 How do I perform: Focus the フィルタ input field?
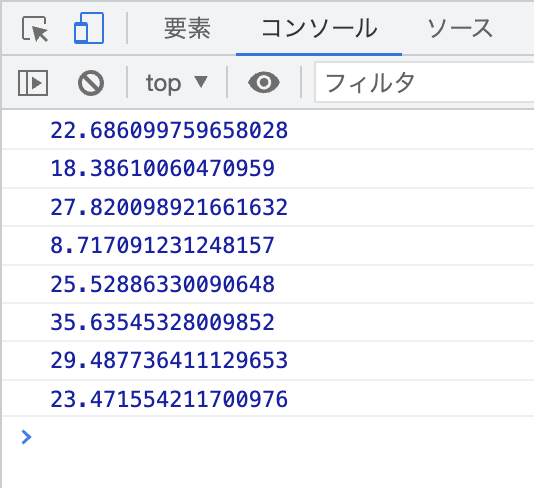point(424,82)
